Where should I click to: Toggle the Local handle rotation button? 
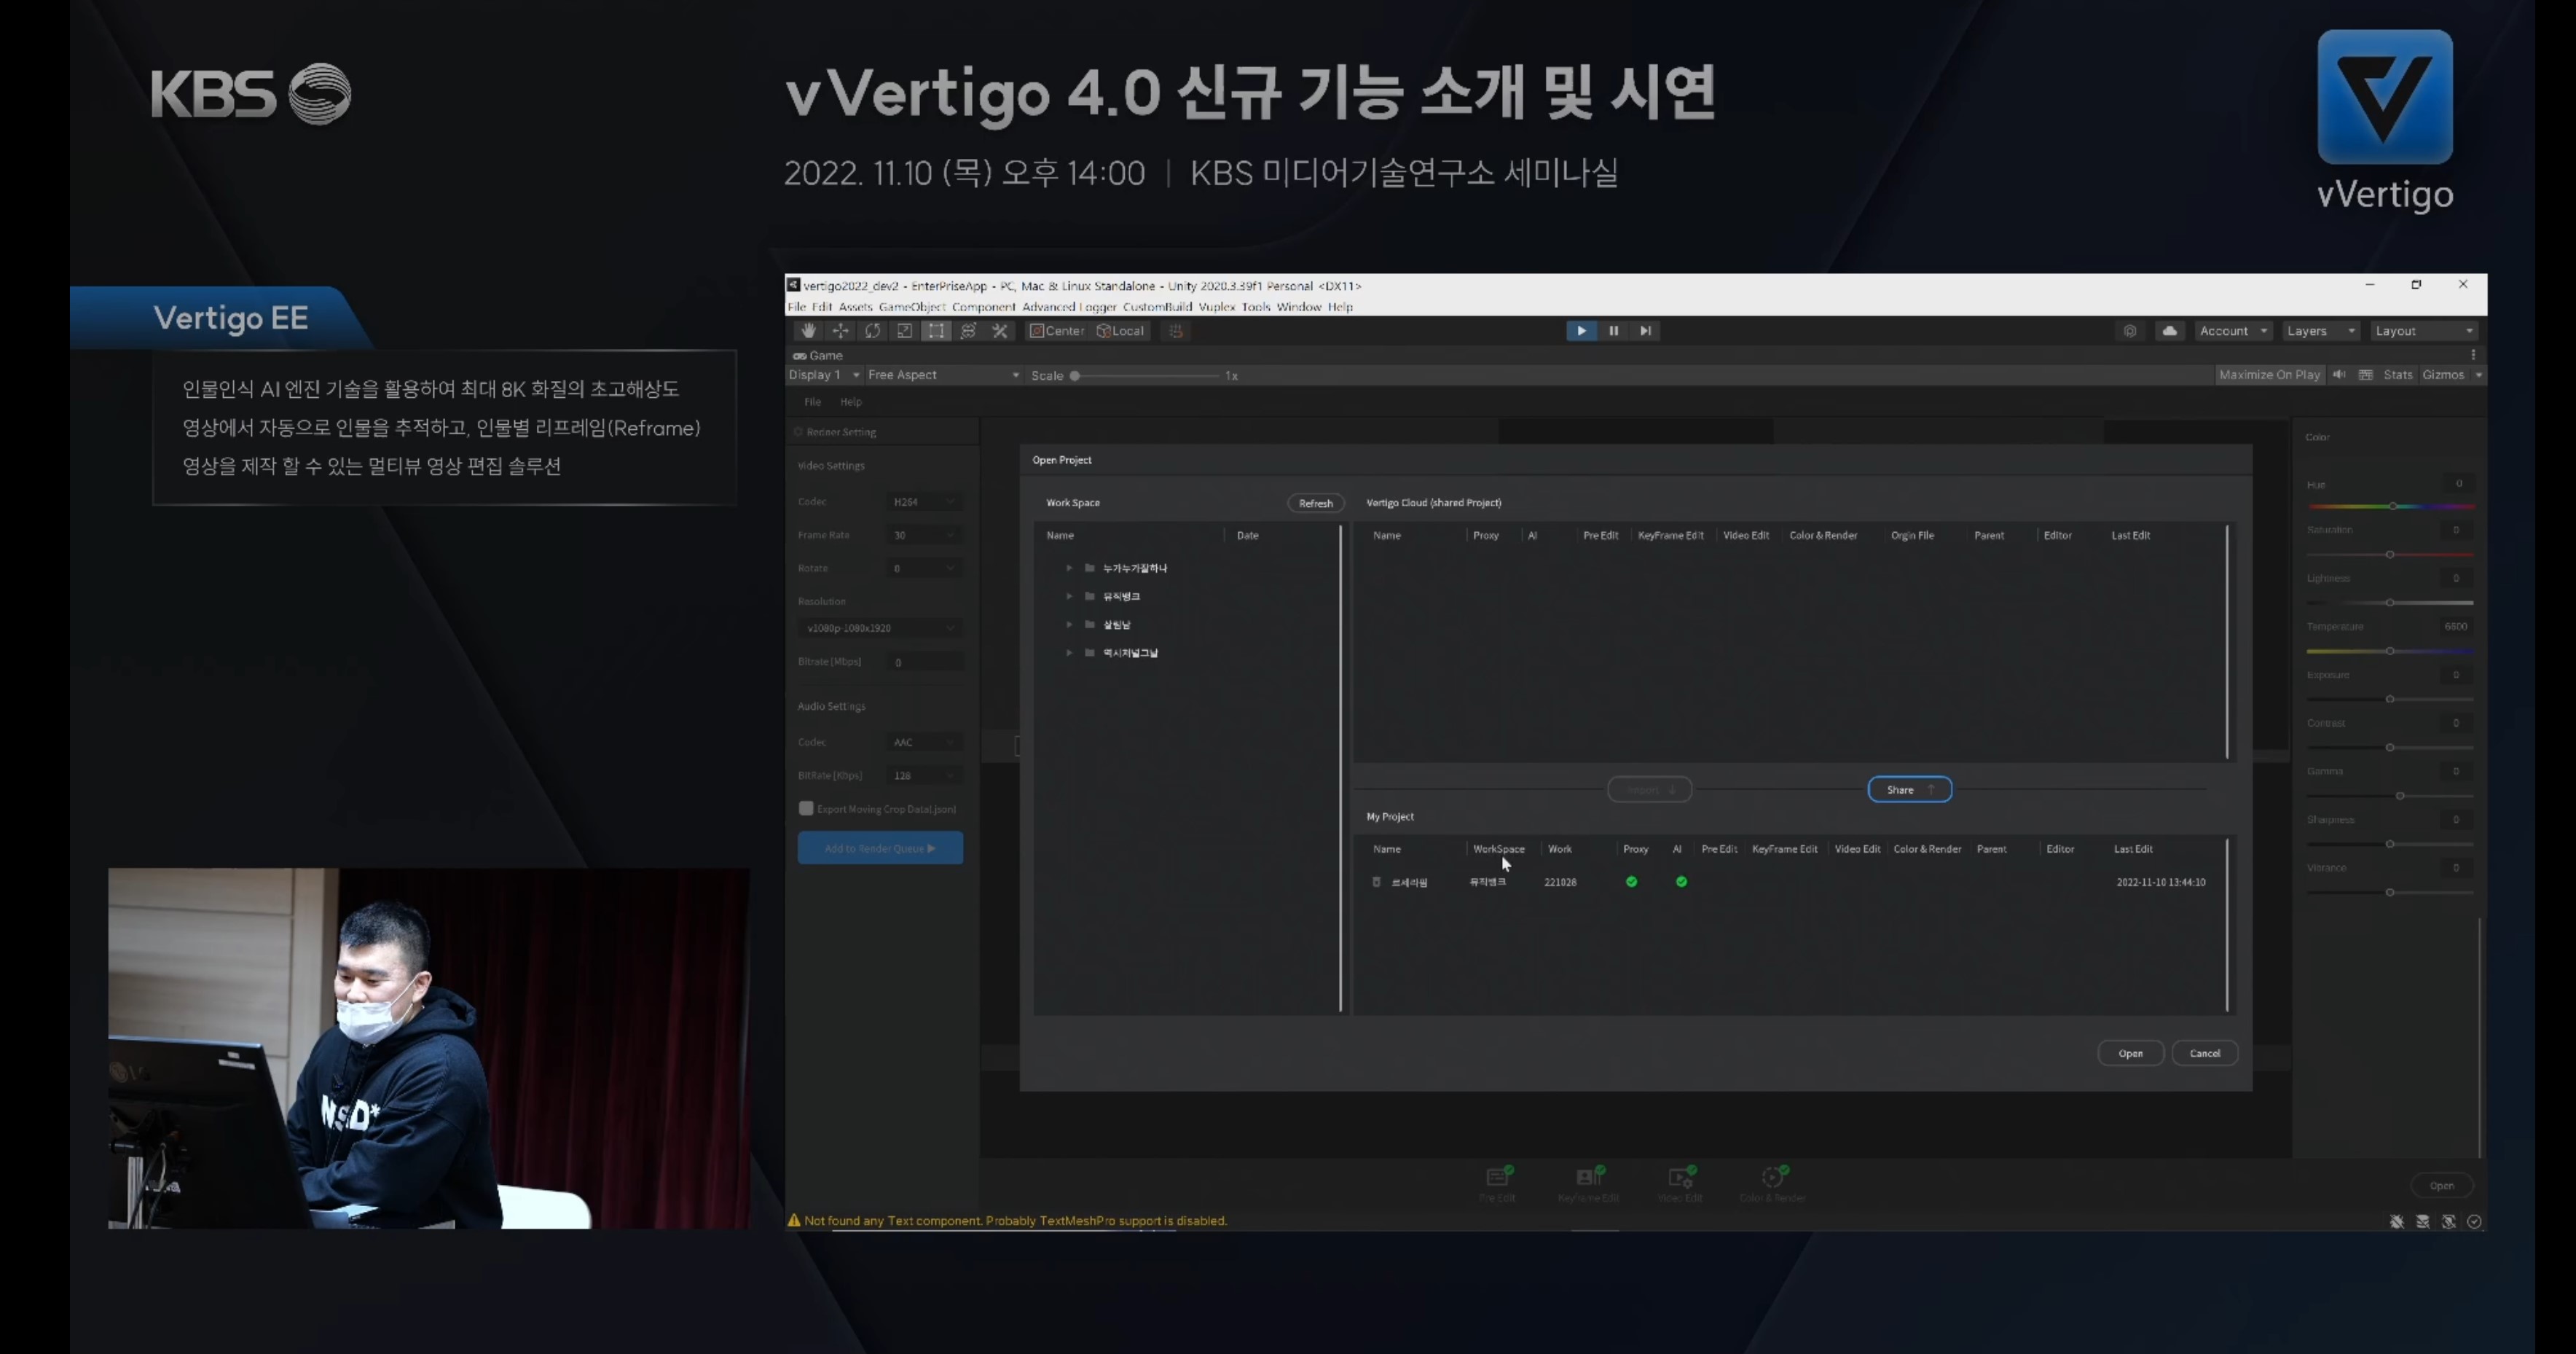pos(1121,331)
